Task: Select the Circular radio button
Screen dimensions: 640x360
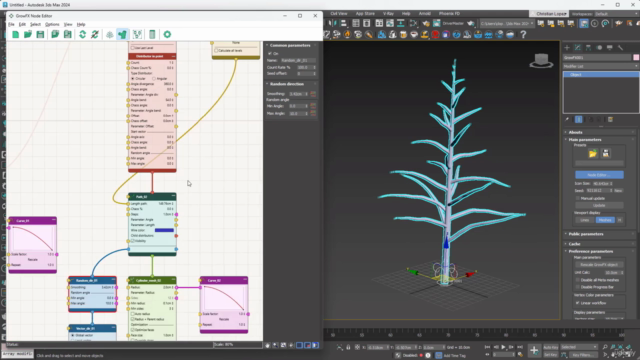Action: point(133,78)
